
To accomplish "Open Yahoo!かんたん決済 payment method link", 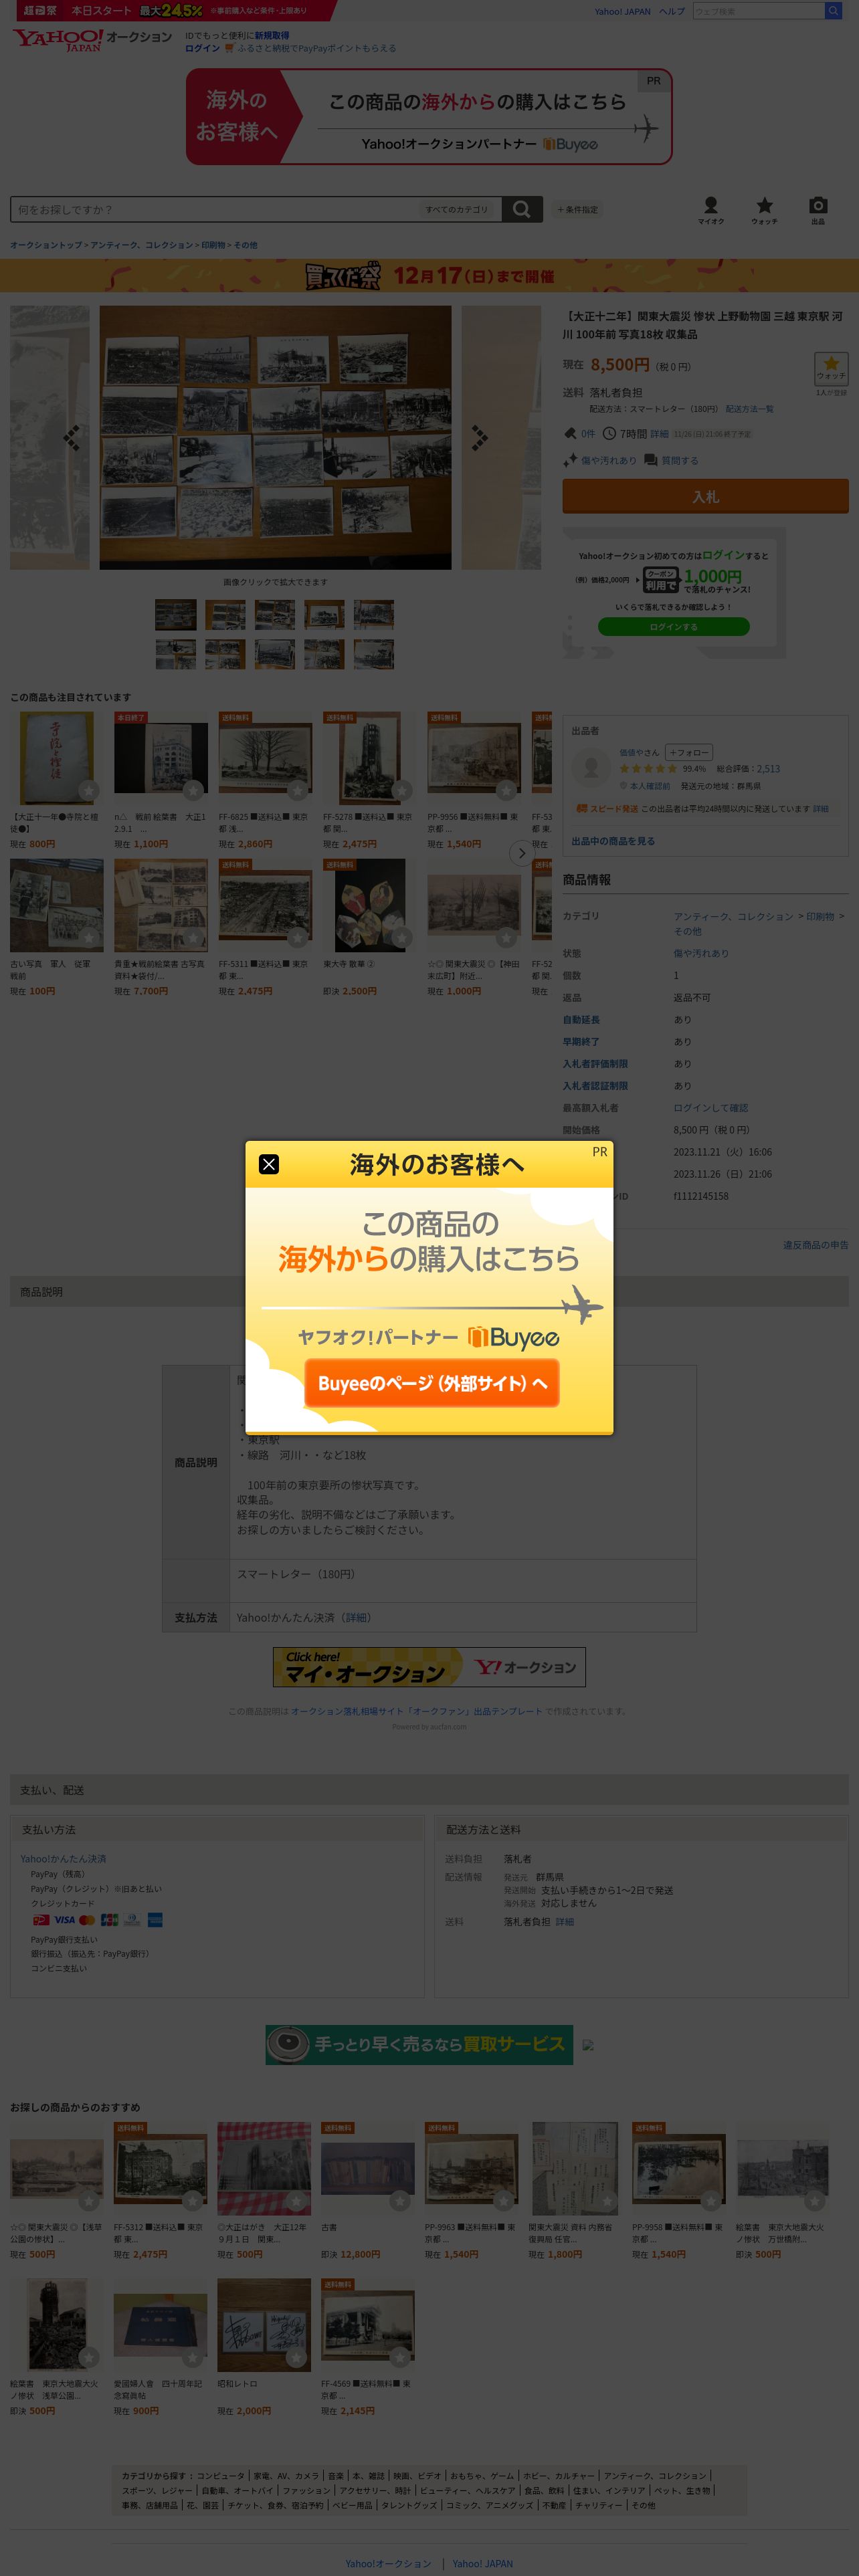I will pos(63,1858).
